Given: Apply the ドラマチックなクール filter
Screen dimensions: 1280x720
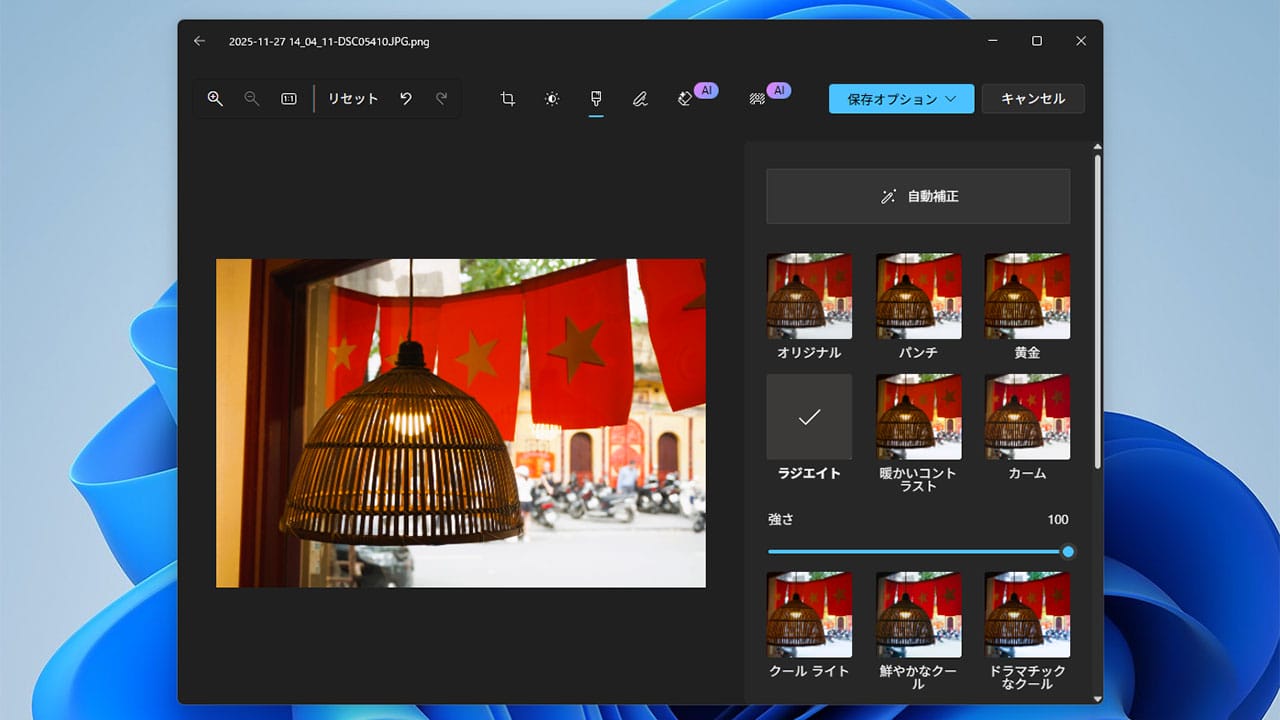Looking at the screenshot, I should tap(1027, 614).
